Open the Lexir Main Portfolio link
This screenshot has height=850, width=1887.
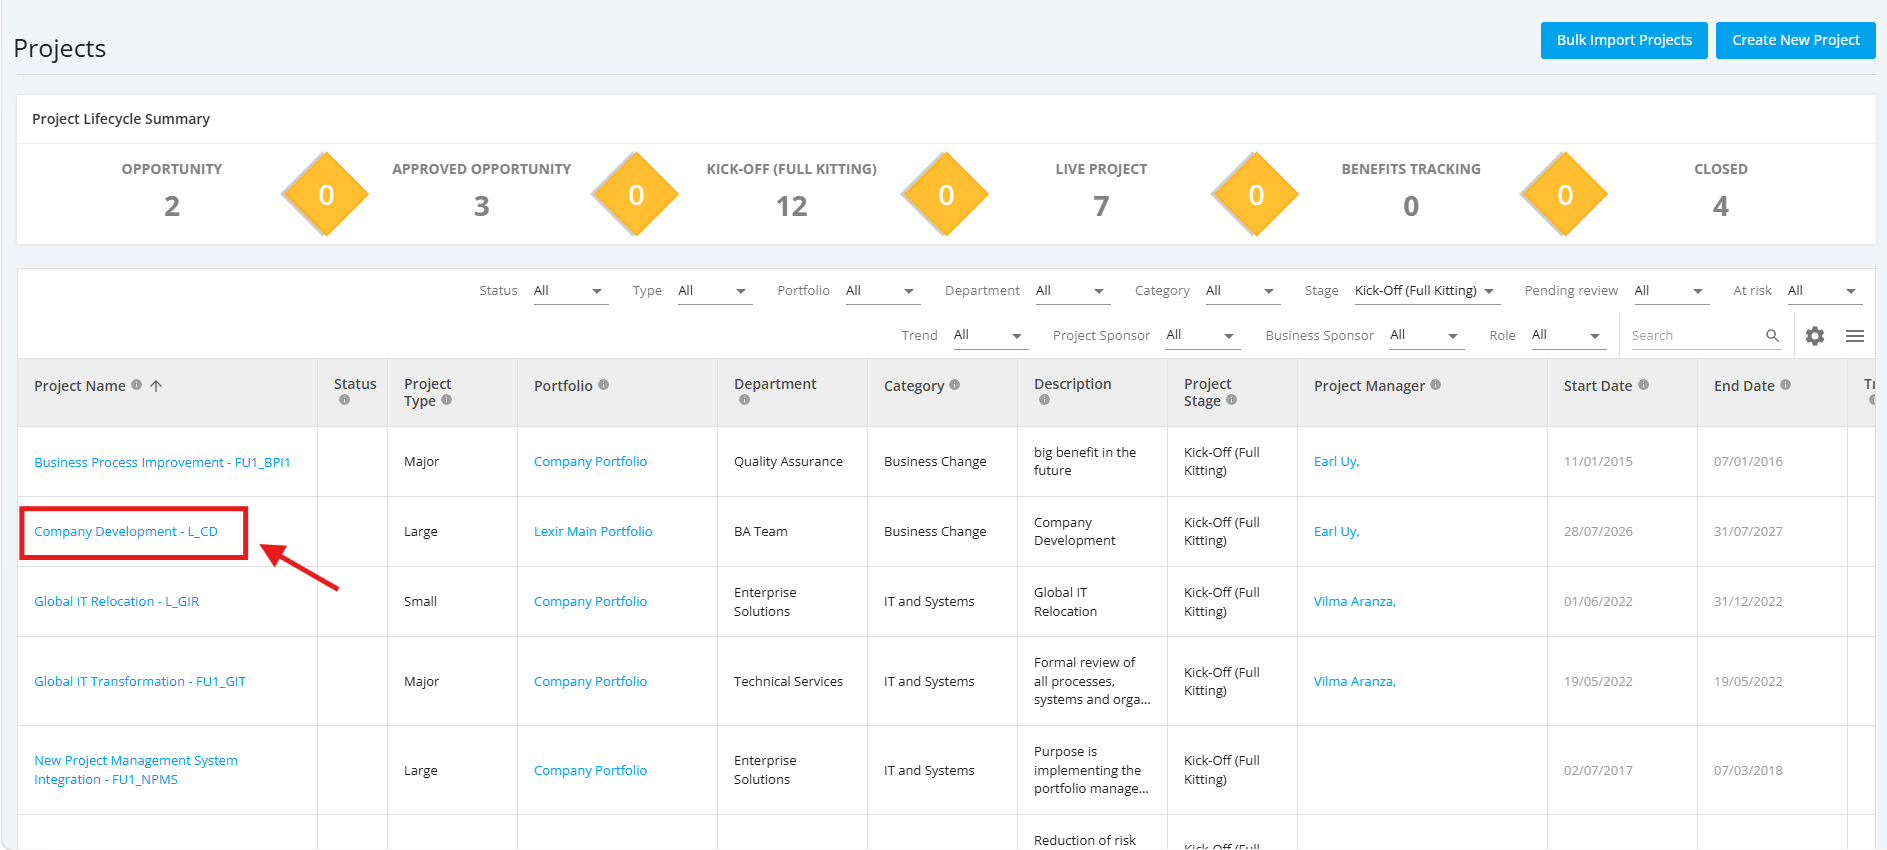tap(593, 532)
